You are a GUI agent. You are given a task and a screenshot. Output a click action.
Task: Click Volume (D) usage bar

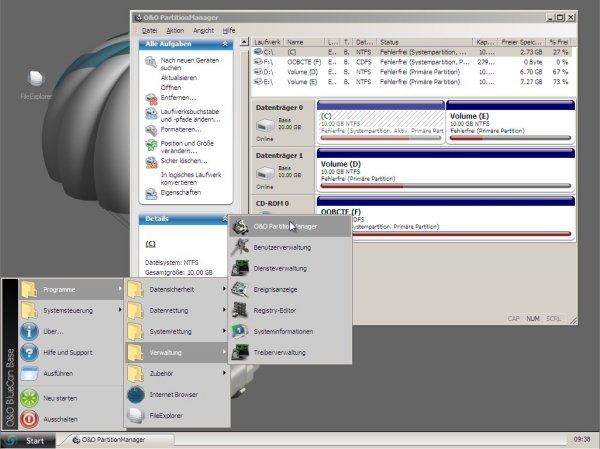pyautogui.click(x=446, y=186)
